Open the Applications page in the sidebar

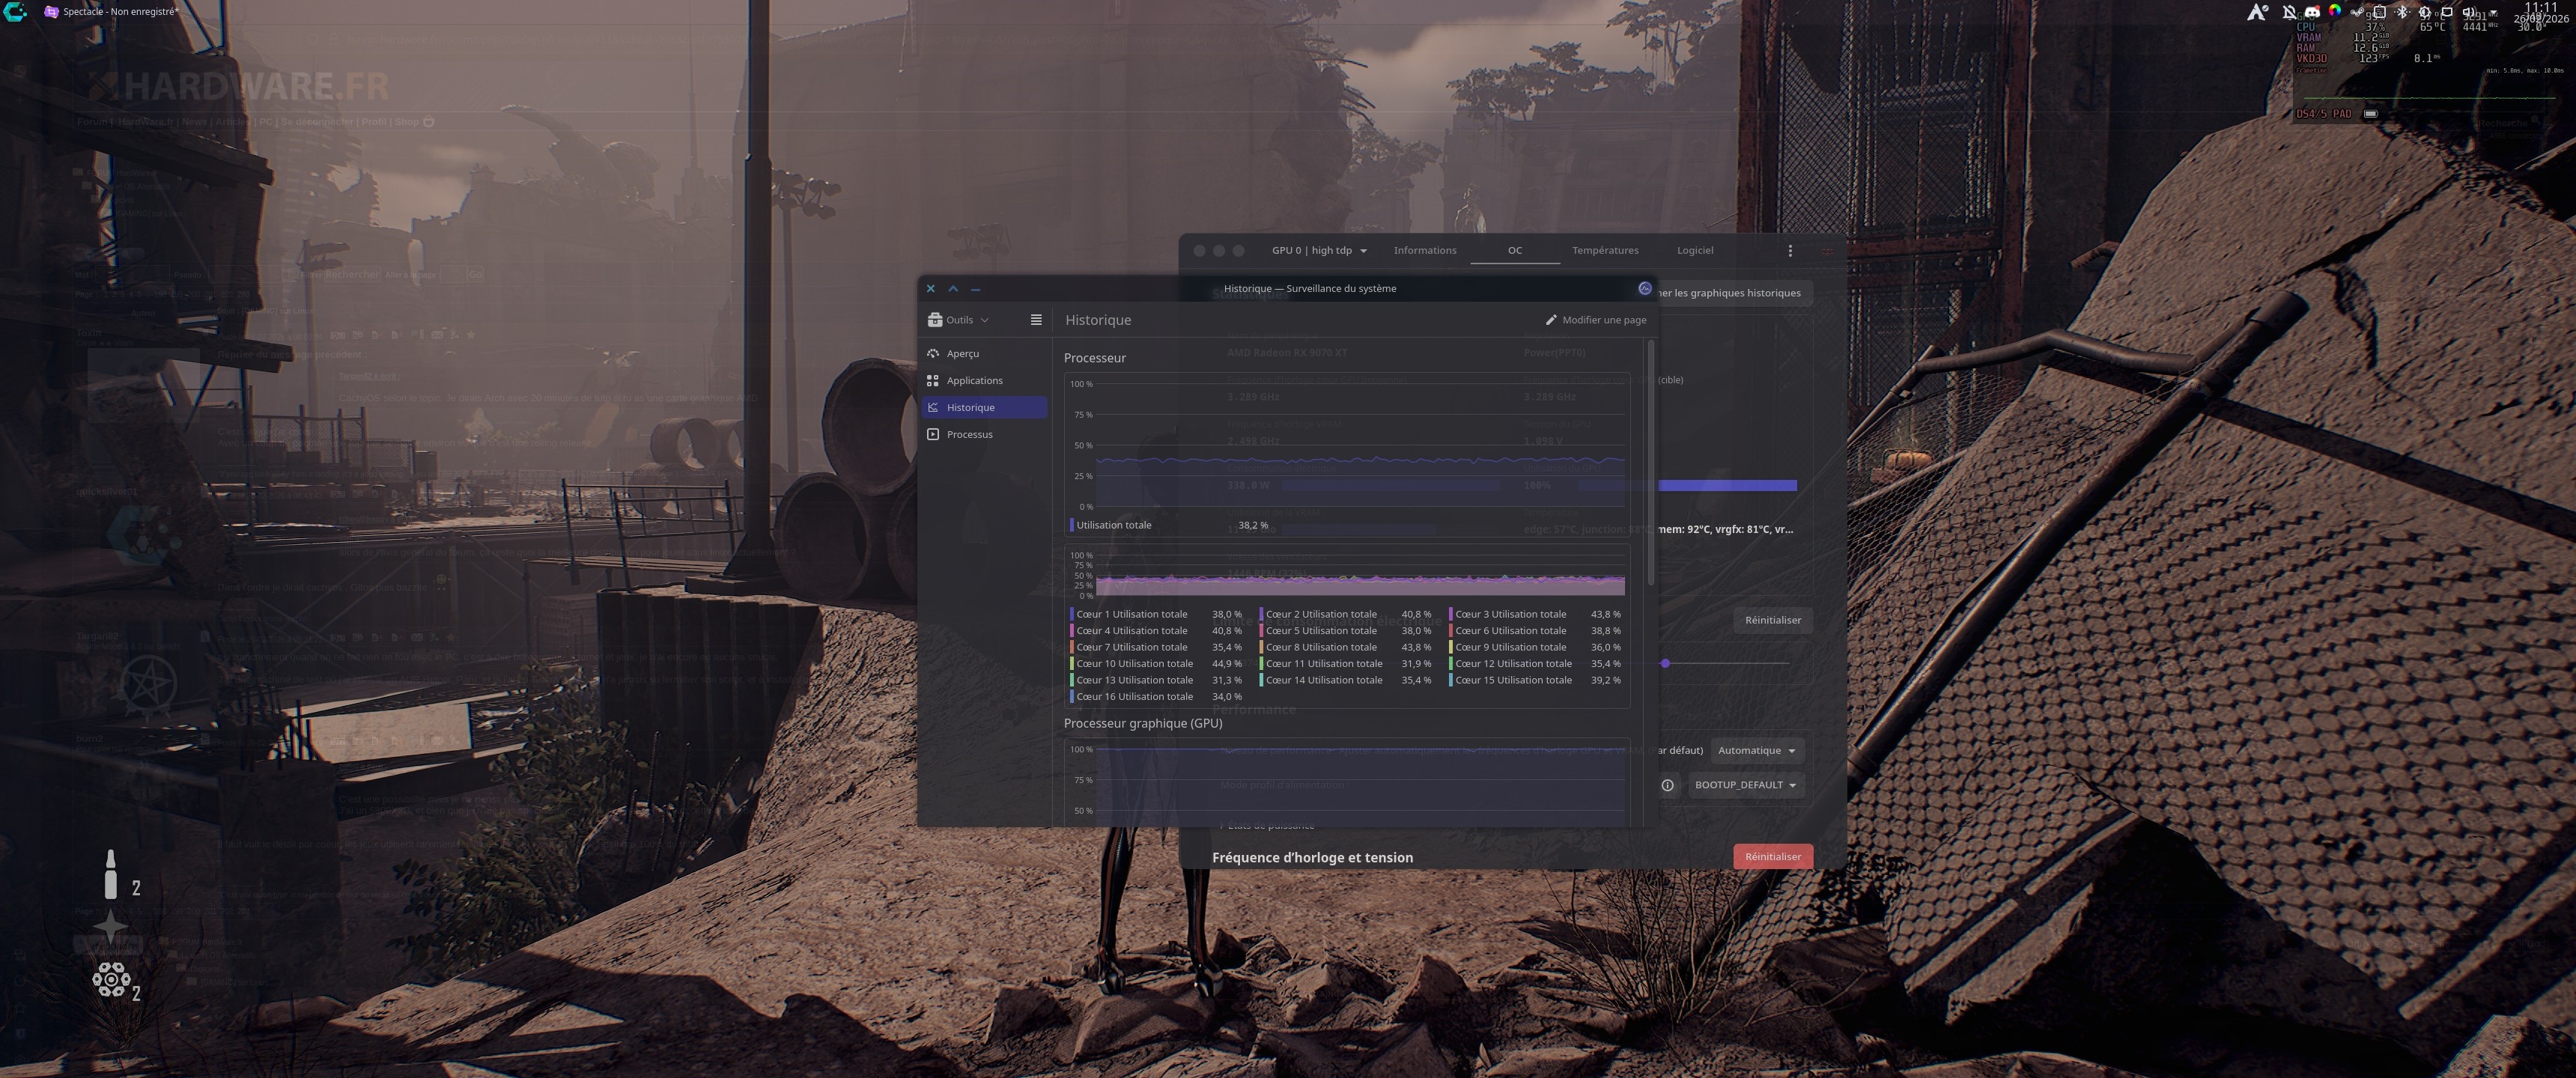tap(984, 381)
